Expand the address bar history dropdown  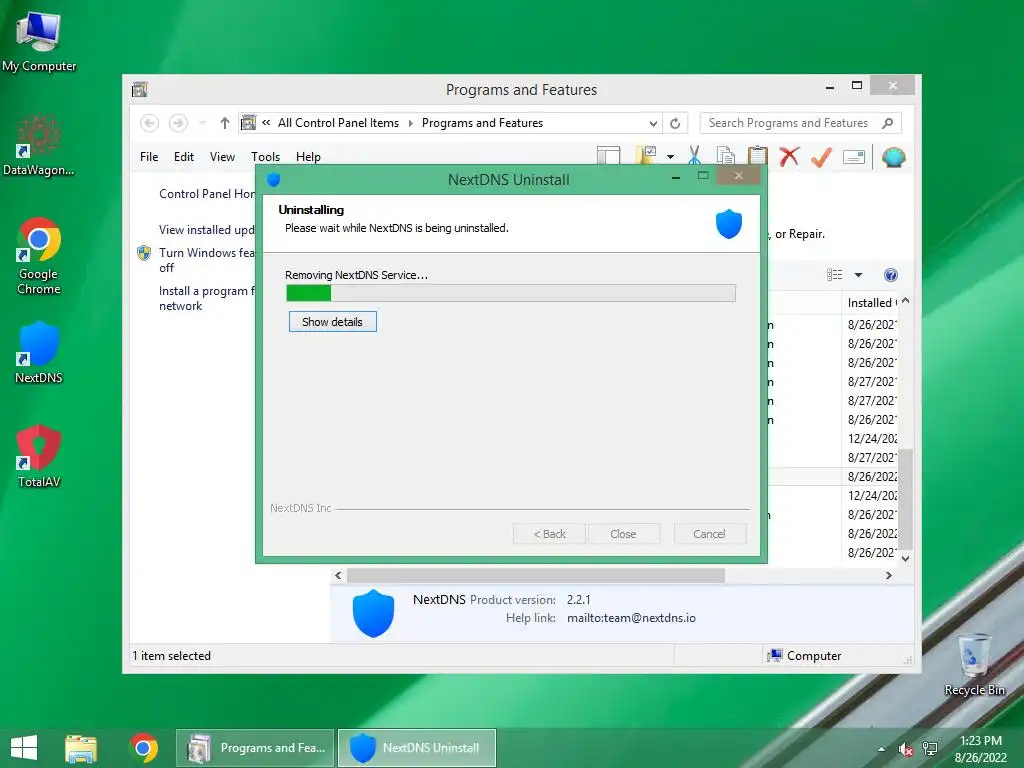(653, 123)
